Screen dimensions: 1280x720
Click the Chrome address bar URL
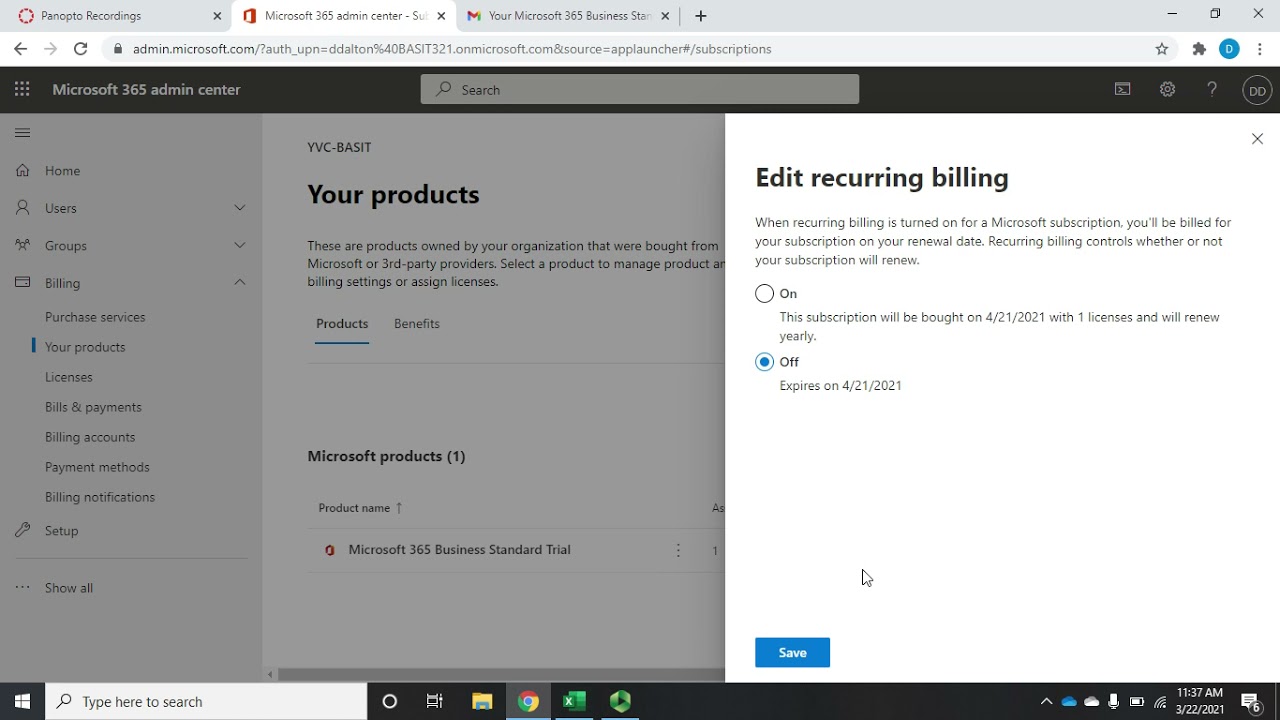[x=452, y=49]
